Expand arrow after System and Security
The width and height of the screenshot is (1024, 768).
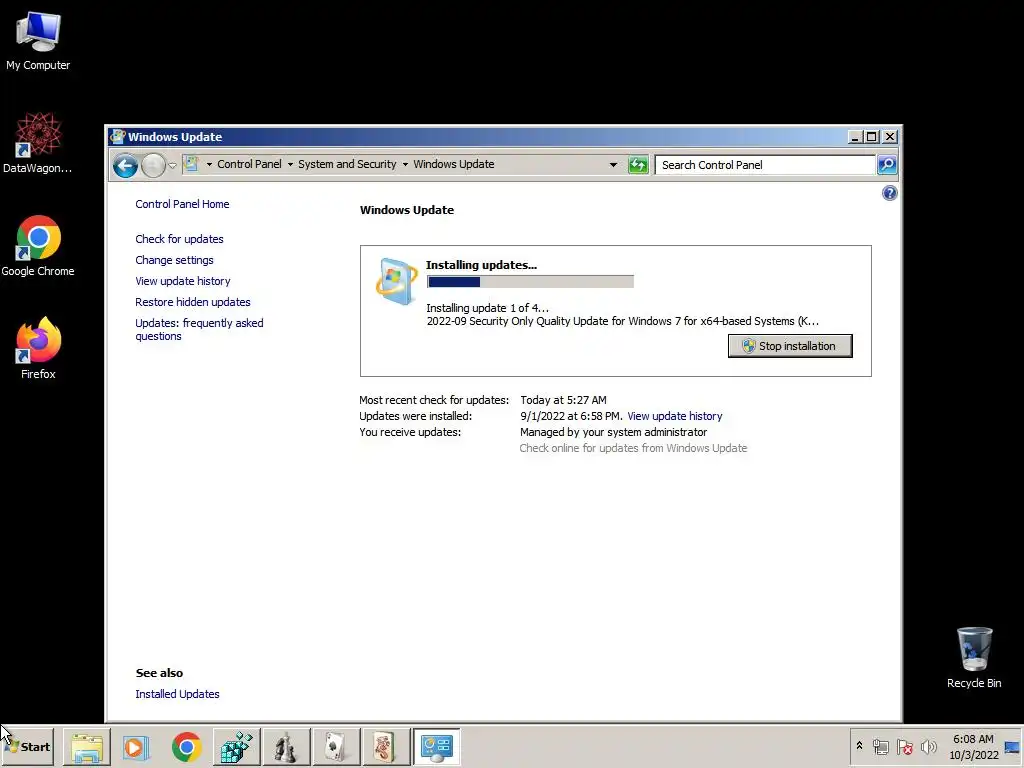(405, 165)
